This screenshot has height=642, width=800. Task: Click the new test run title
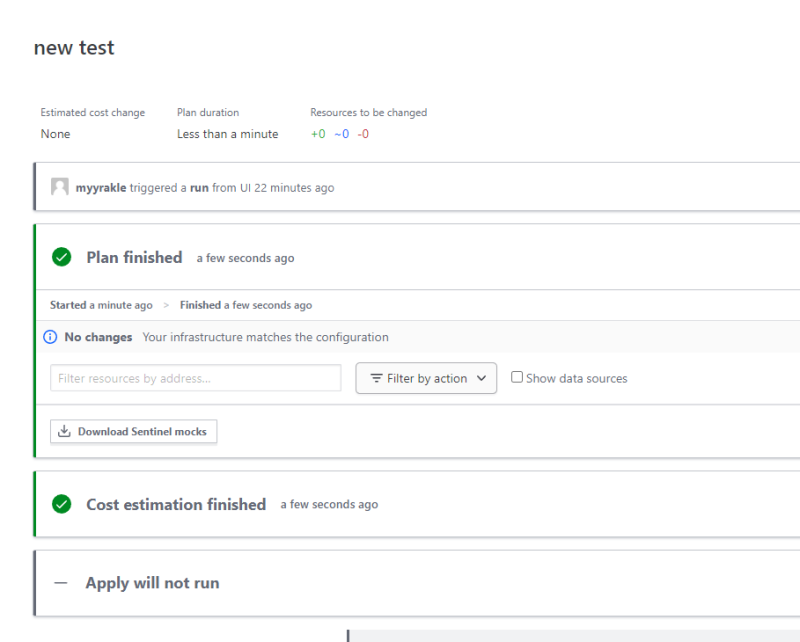click(x=74, y=48)
